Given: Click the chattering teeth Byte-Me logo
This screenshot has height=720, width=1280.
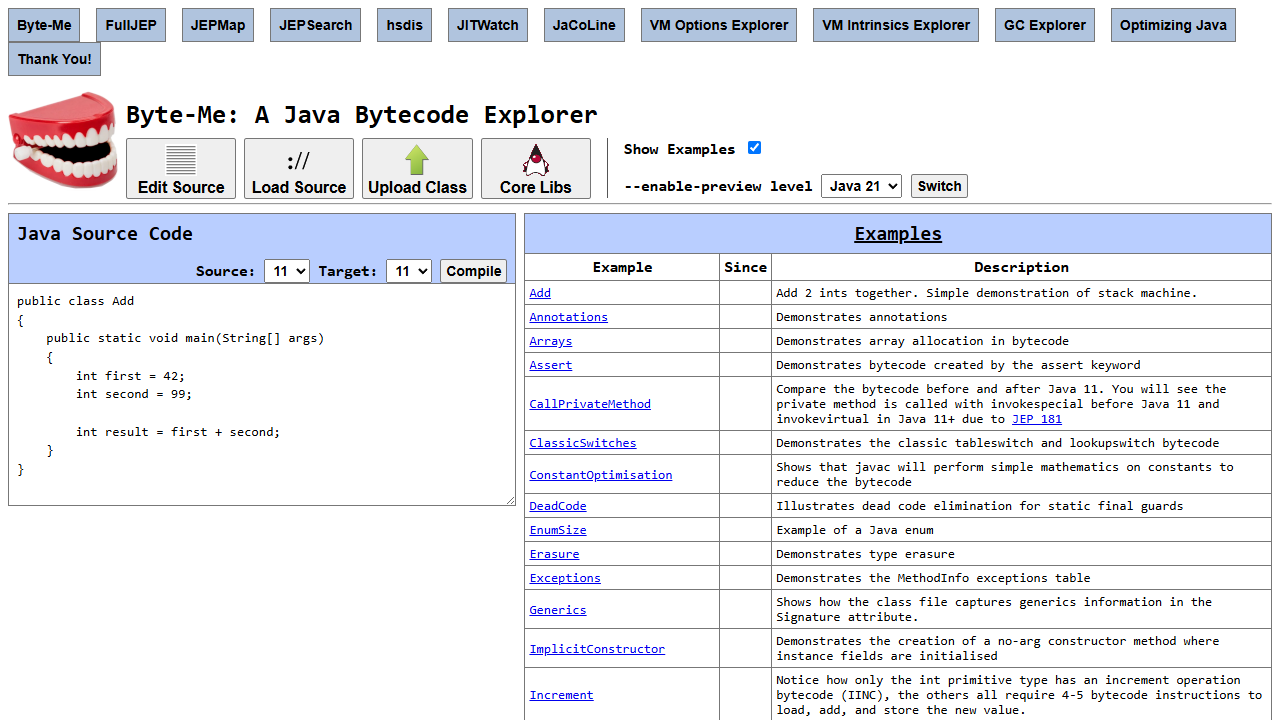Looking at the screenshot, I should (x=63, y=141).
